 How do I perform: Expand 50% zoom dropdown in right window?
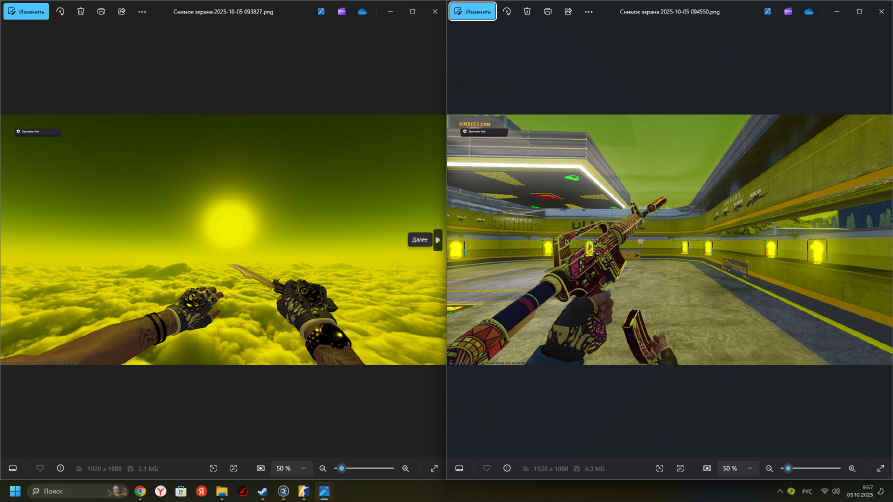click(x=750, y=468)
